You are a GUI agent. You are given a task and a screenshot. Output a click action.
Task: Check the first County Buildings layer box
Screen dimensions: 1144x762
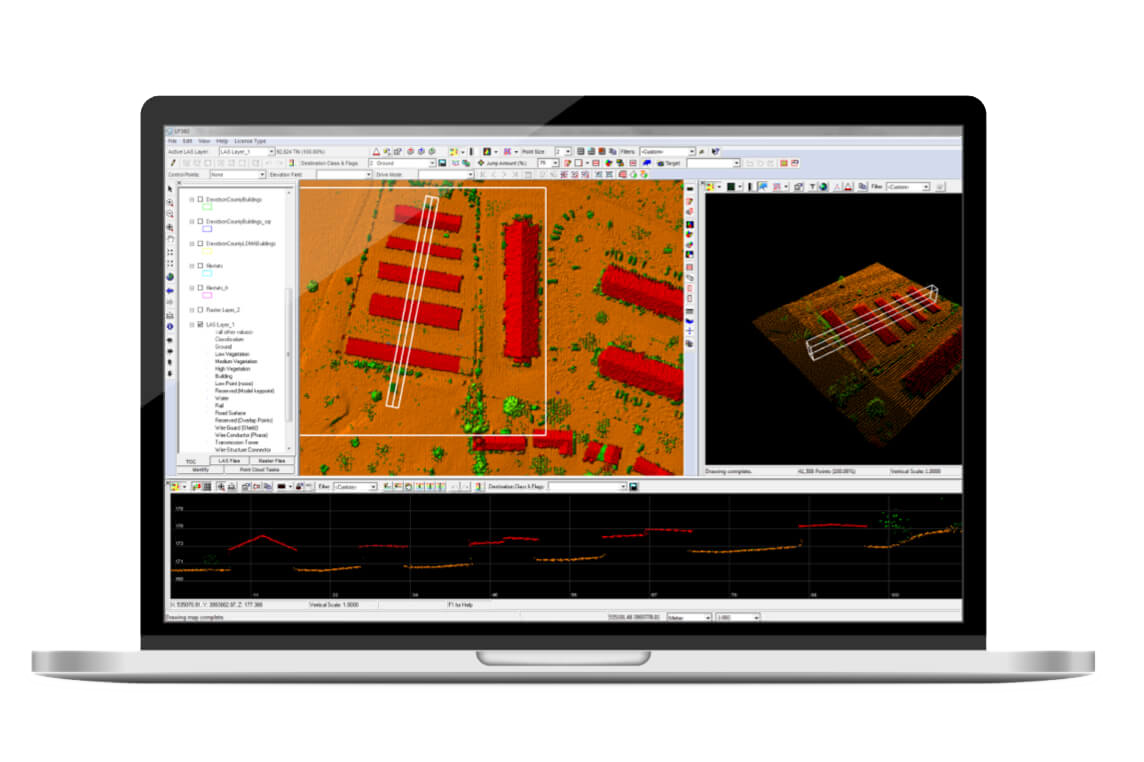pyautogui.click(x=201, y=200)
